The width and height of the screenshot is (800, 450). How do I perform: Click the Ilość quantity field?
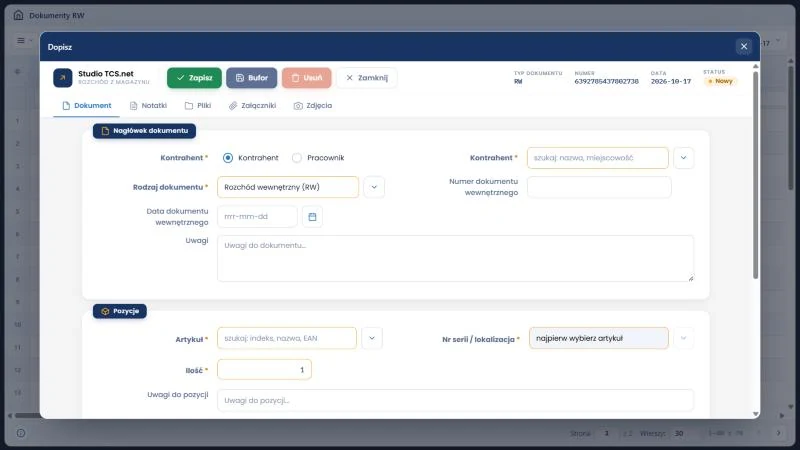pos(264,370)
